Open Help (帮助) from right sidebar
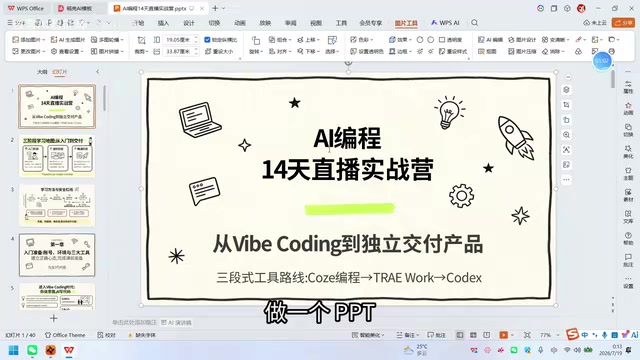This screenshot has width=640, height=360. click(x=628, y=238)
